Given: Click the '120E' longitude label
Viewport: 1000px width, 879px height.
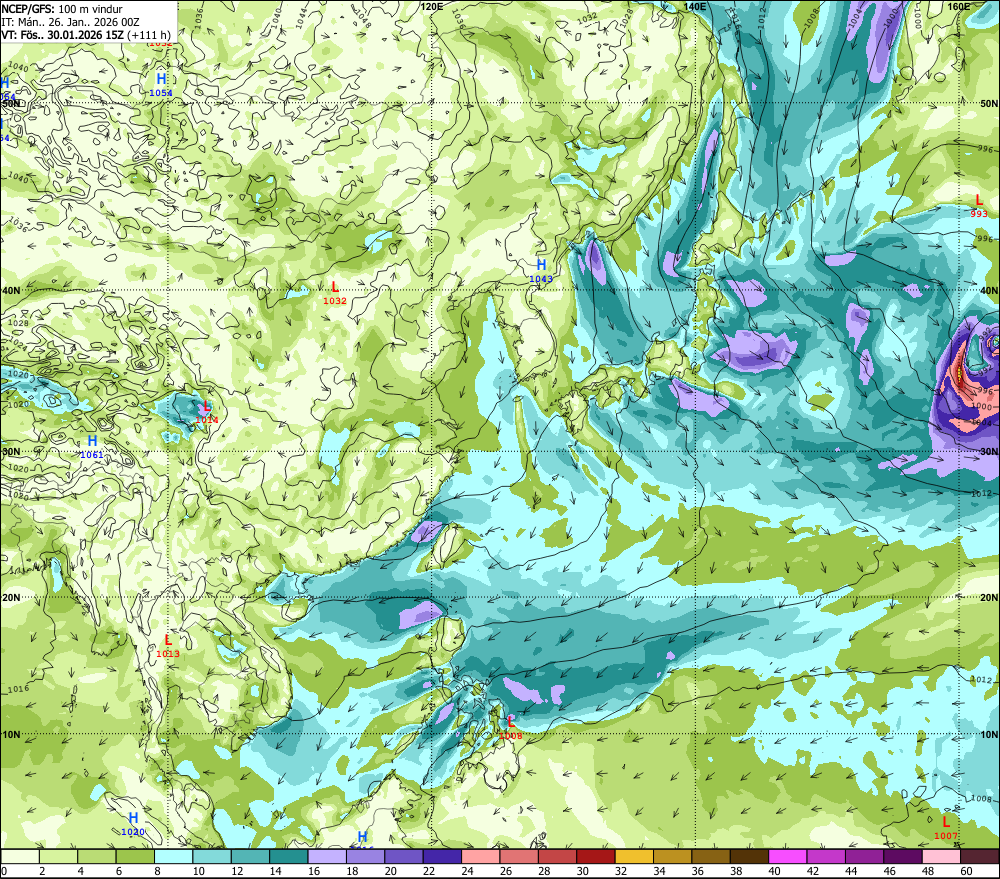Looking at the screenshot, I should point(432,6).
